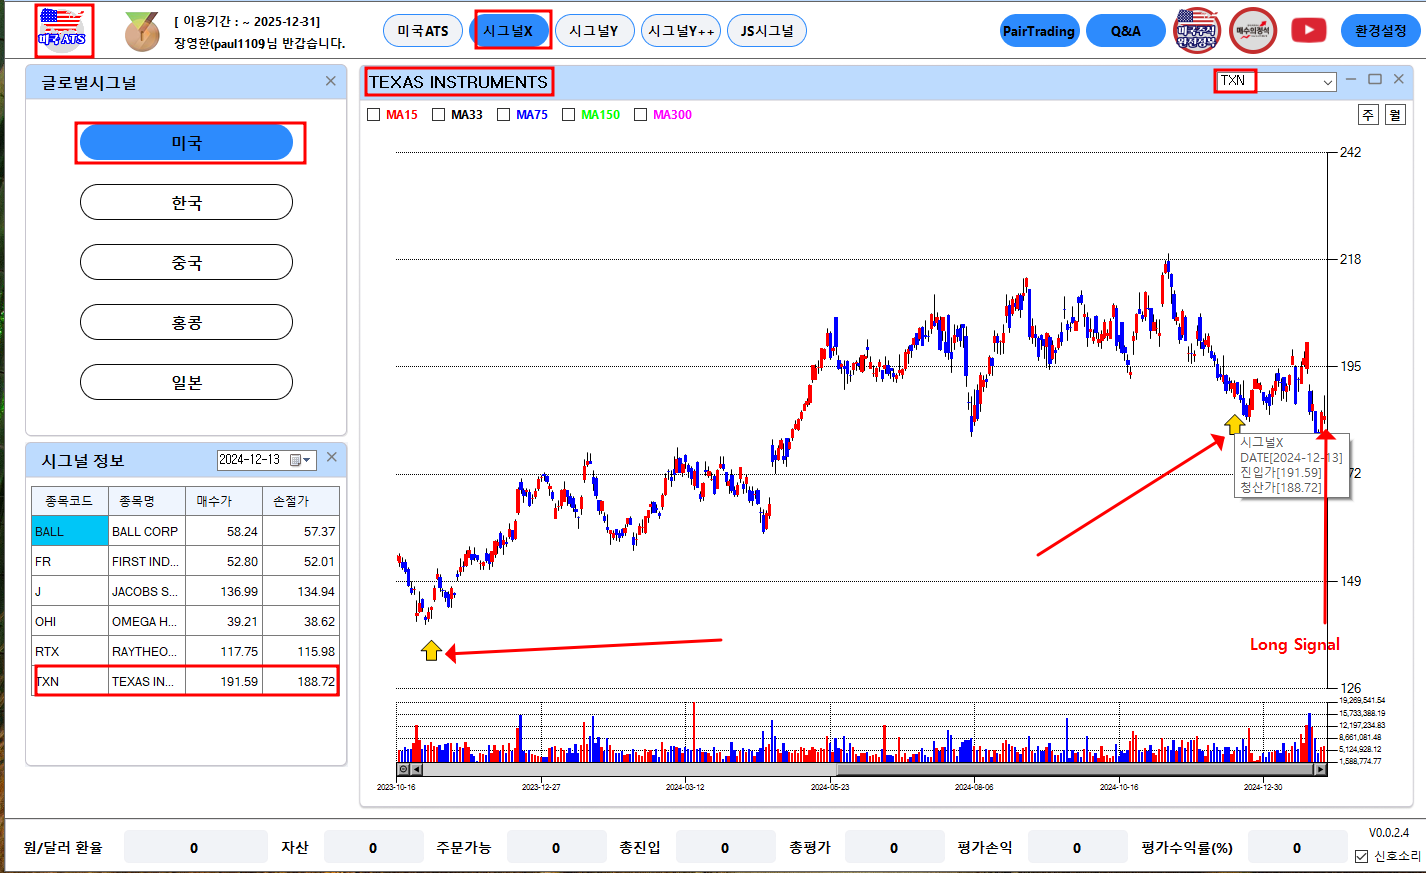Click the 미국ATS American flag logo
Viewport: 1426px width, 873px height.
[x=63, y=30]
